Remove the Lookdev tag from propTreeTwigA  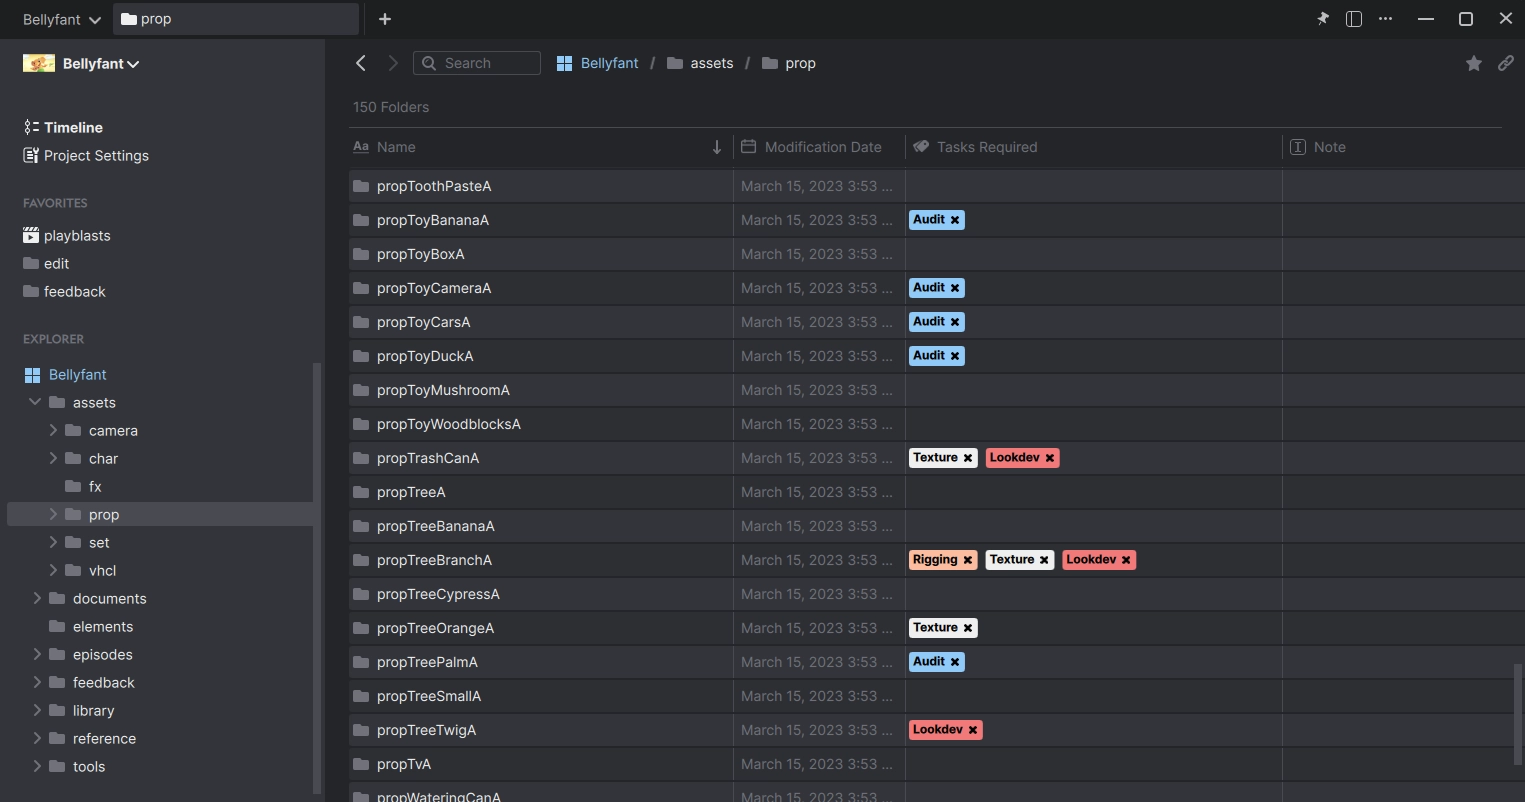click(x=973, y=729)
